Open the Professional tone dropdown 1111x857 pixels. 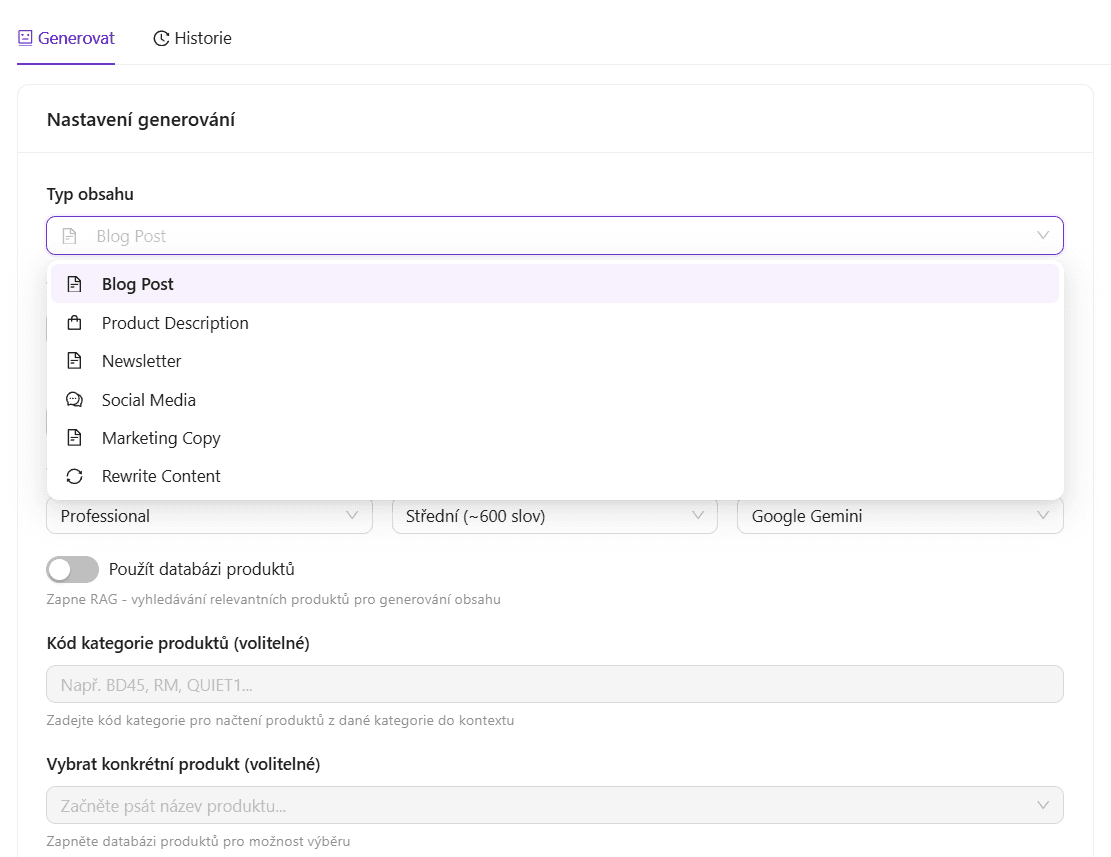(209, 516)
